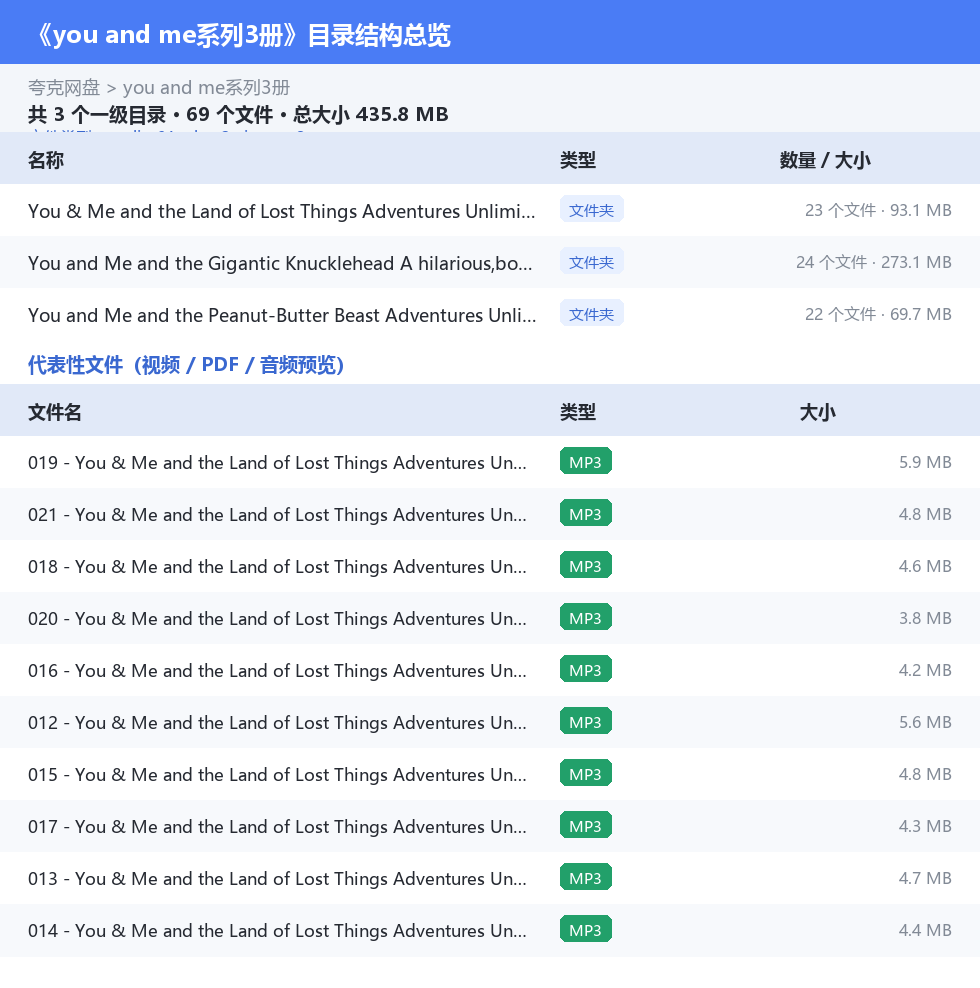Select the file starting with 019

pyautogui.click(x=490, y=462)
